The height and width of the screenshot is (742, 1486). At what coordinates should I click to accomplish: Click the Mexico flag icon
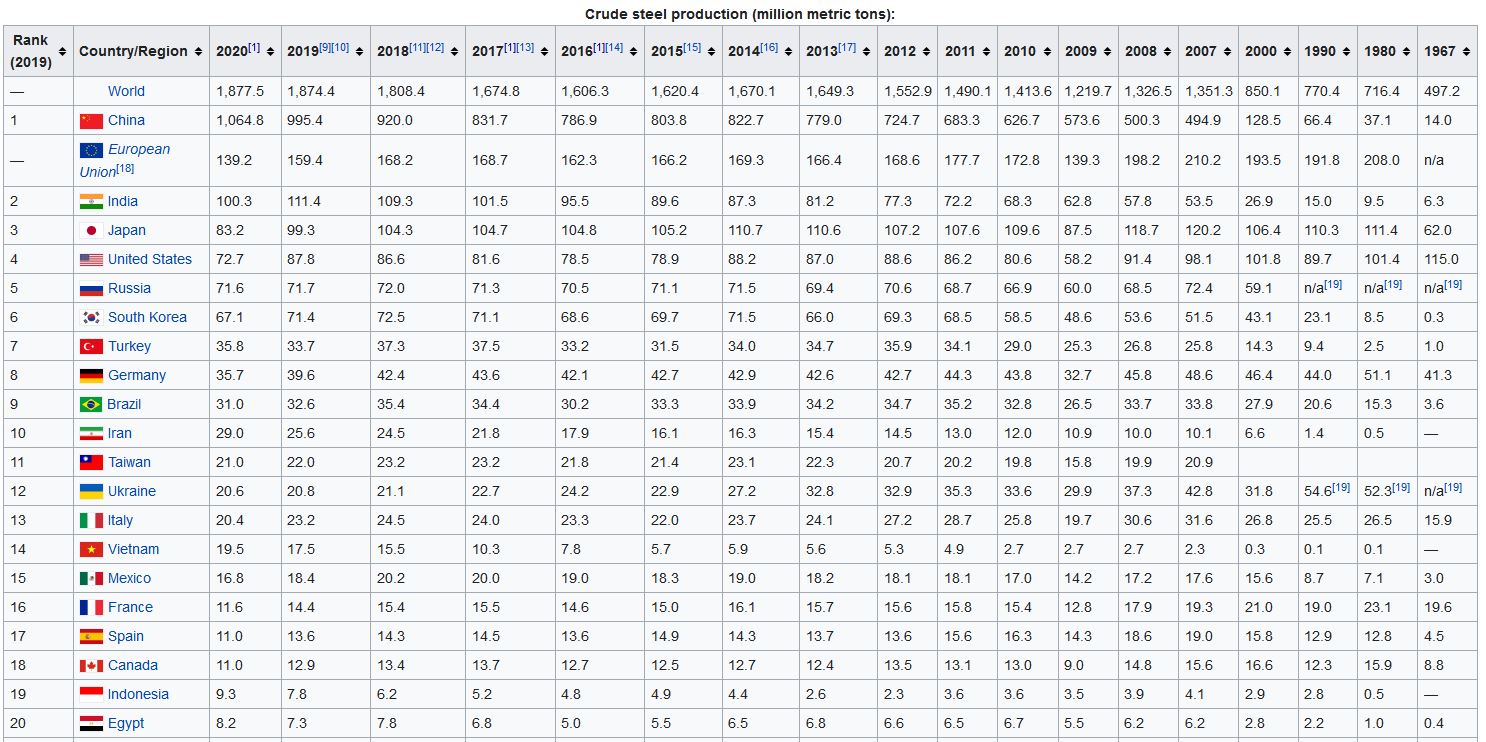[x=92, y=579]
